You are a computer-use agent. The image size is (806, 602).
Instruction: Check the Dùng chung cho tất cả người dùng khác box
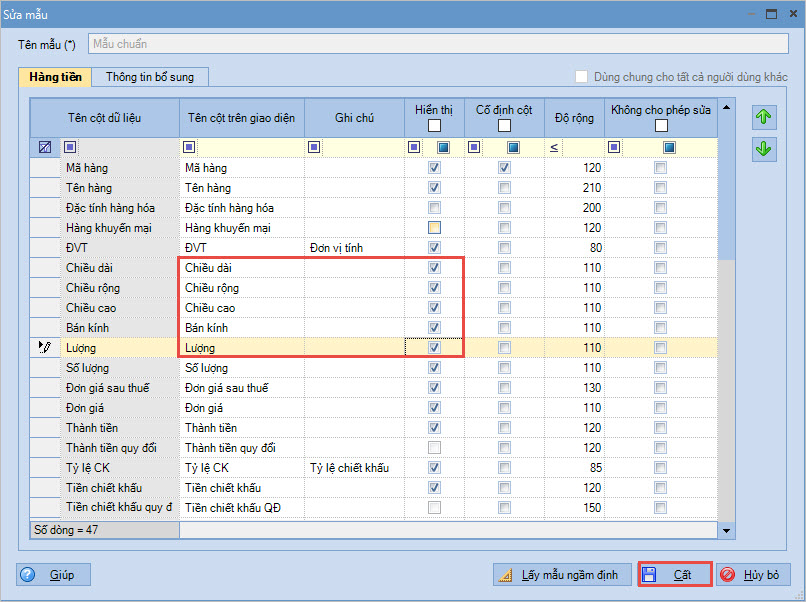click(x=581, y=77)
